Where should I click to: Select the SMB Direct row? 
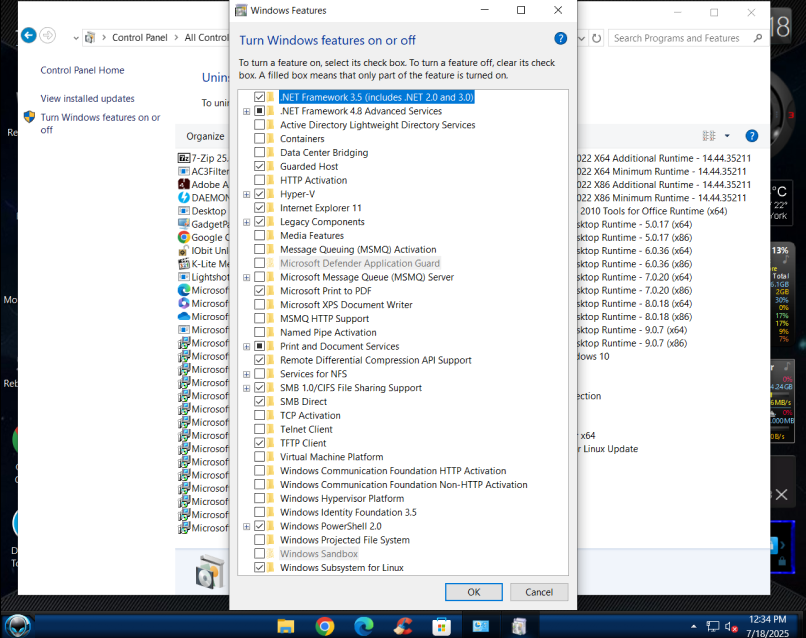point(303,402)
